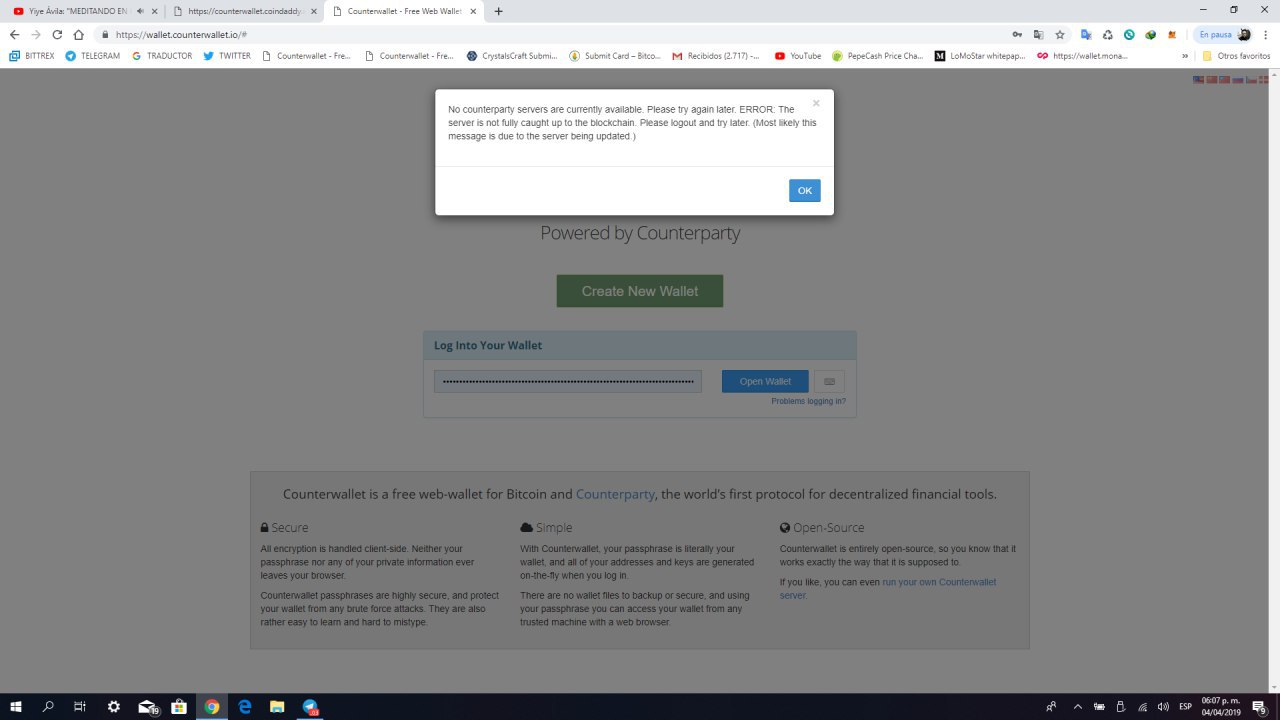Open the CrystalsCraft Submi... bookmark
The height and width of the screenshot is (720, 1280).
click(512, 56)
